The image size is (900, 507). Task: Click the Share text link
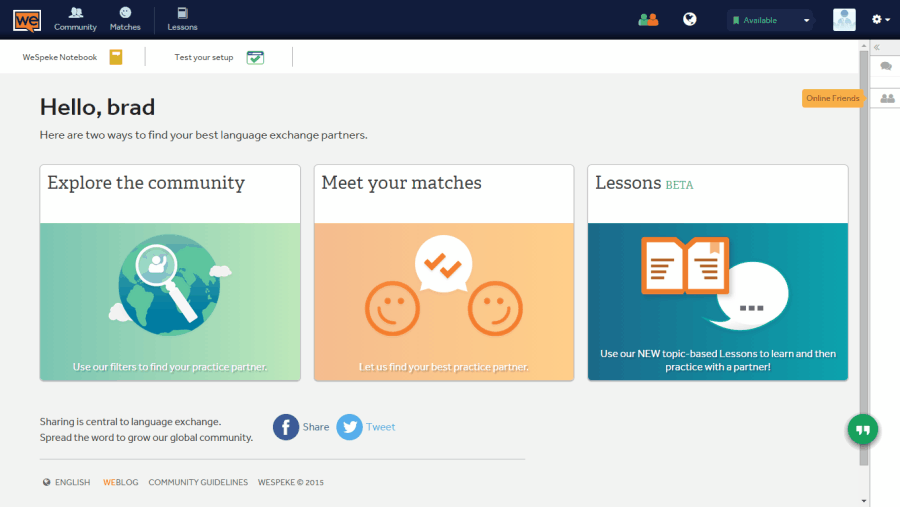316,427
